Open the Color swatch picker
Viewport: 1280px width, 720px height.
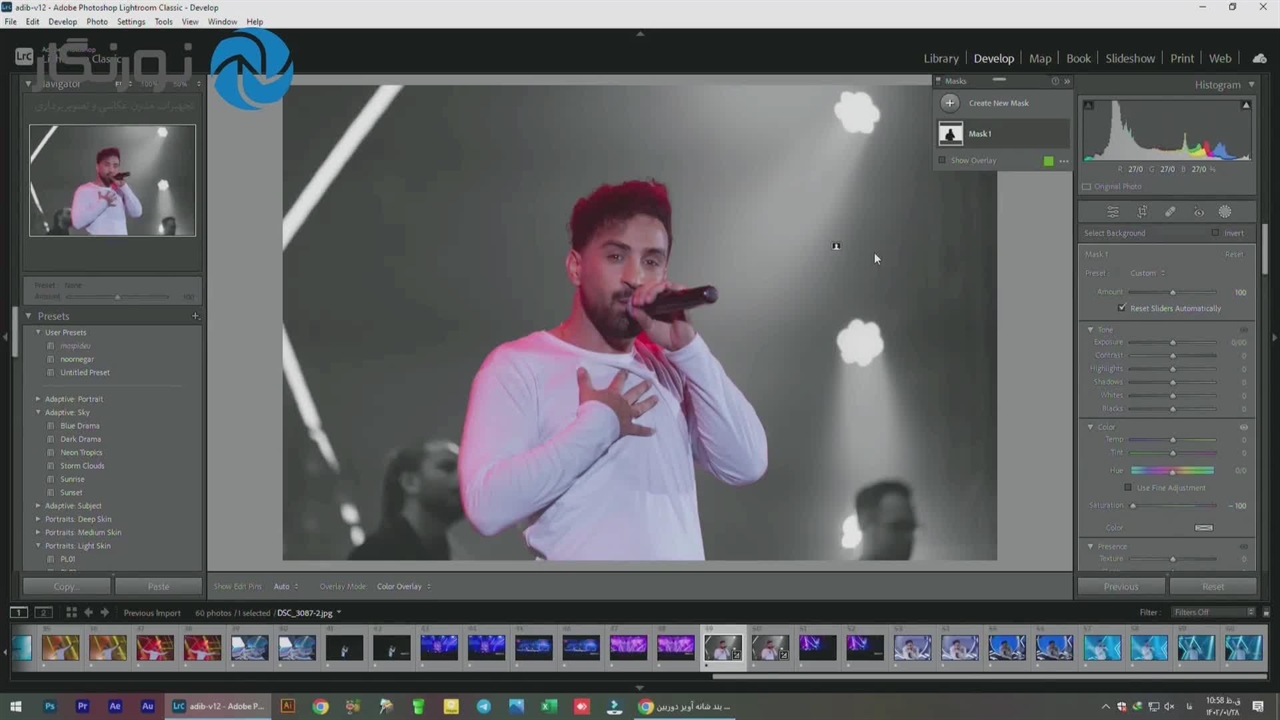pos(1204,527)
